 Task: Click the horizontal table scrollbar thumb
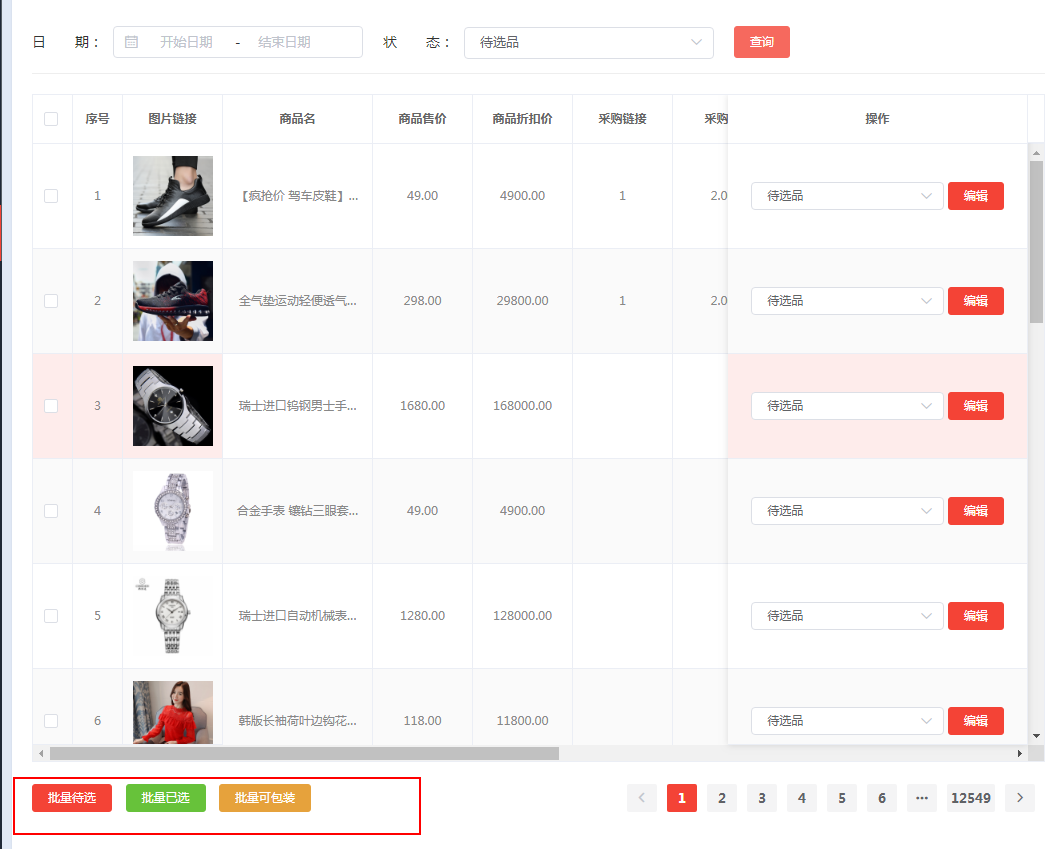[304, 753]
